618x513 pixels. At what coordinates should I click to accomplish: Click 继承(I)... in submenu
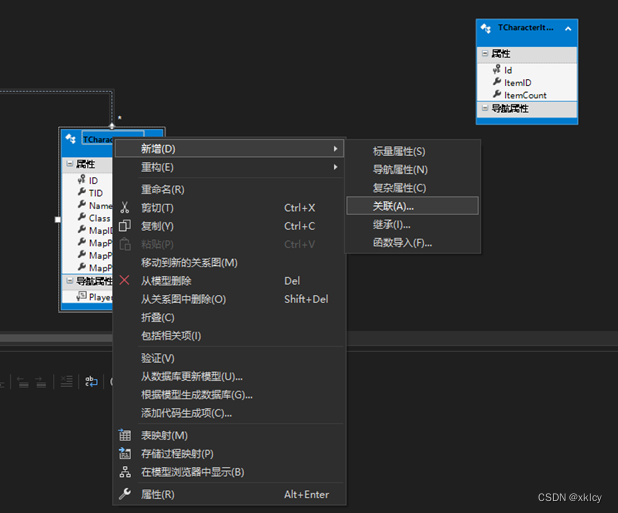413,225
